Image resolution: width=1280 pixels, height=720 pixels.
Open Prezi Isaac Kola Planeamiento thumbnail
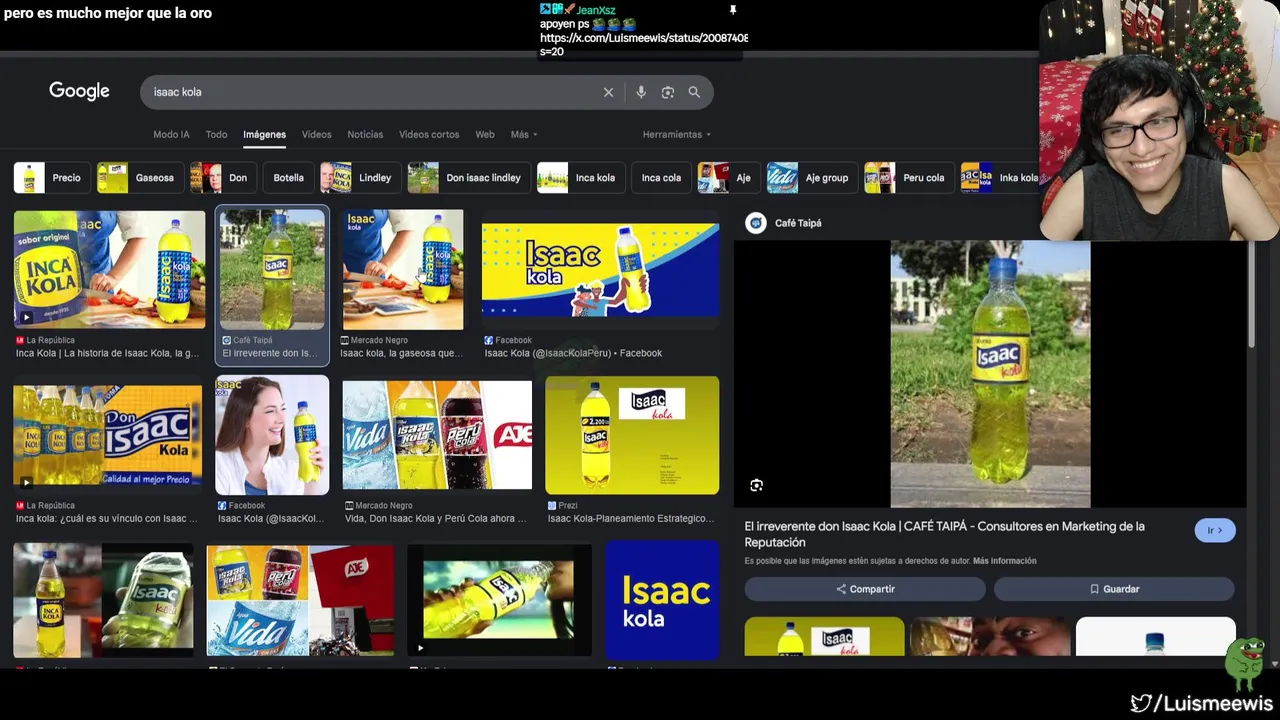click(632, 435)
